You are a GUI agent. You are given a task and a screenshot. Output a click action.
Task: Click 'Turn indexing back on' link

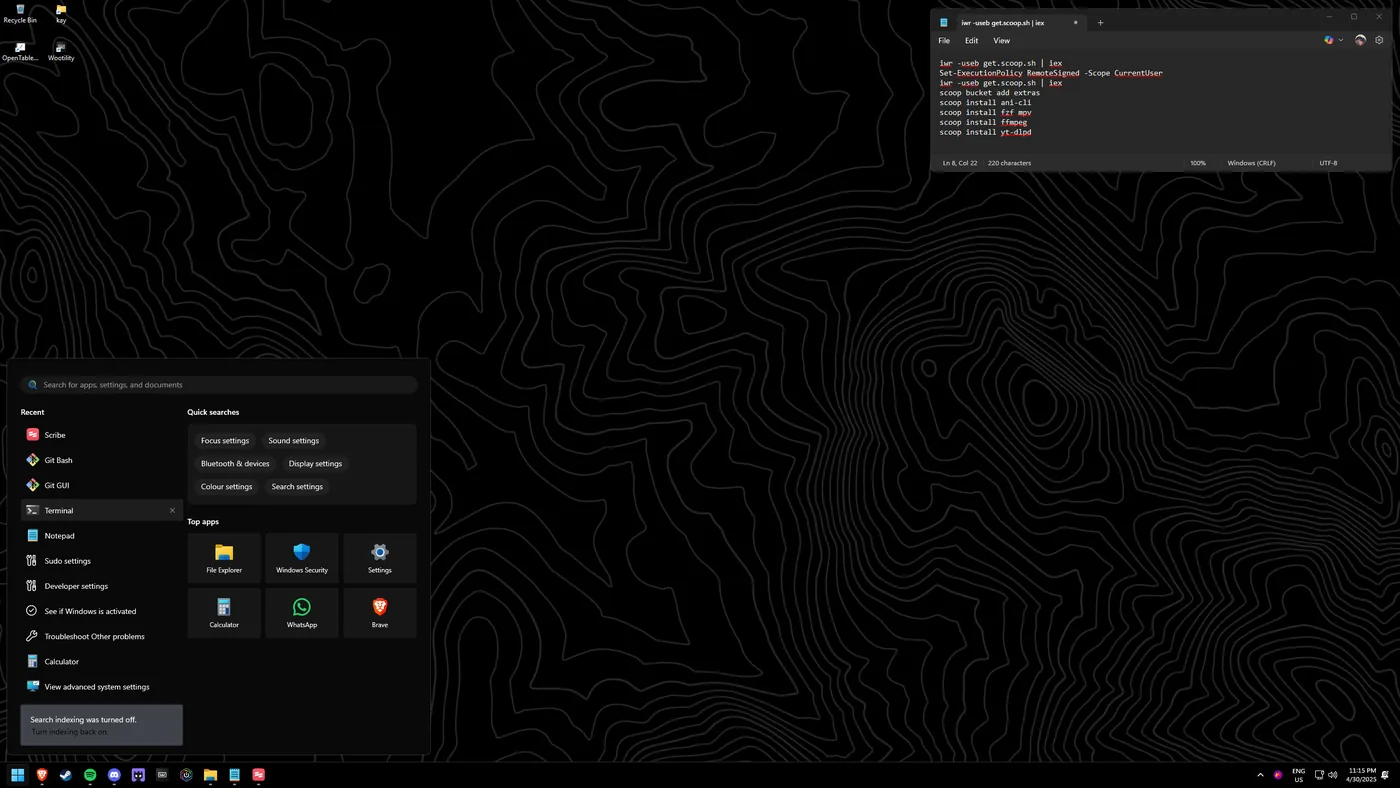tap(69, 732)
